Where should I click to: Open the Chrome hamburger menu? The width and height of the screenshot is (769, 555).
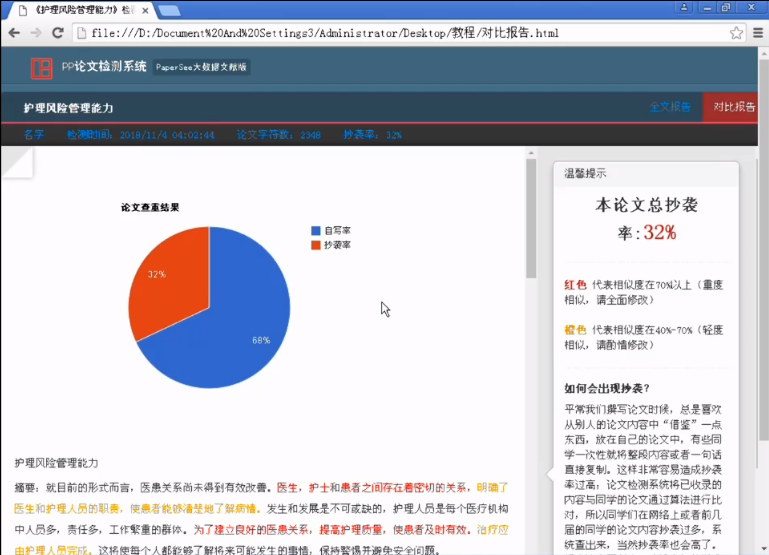pyautogui.click(x=758, y=33)
